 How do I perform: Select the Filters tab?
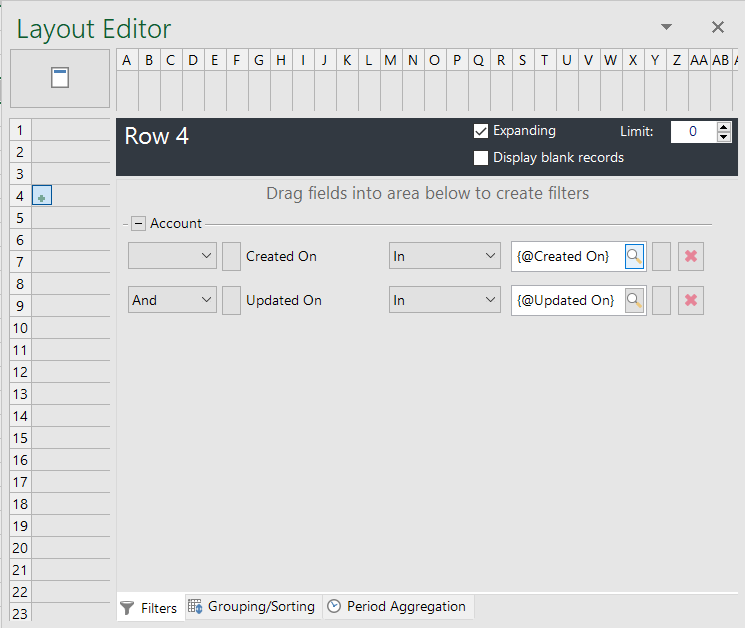click(x=149, y=607)
